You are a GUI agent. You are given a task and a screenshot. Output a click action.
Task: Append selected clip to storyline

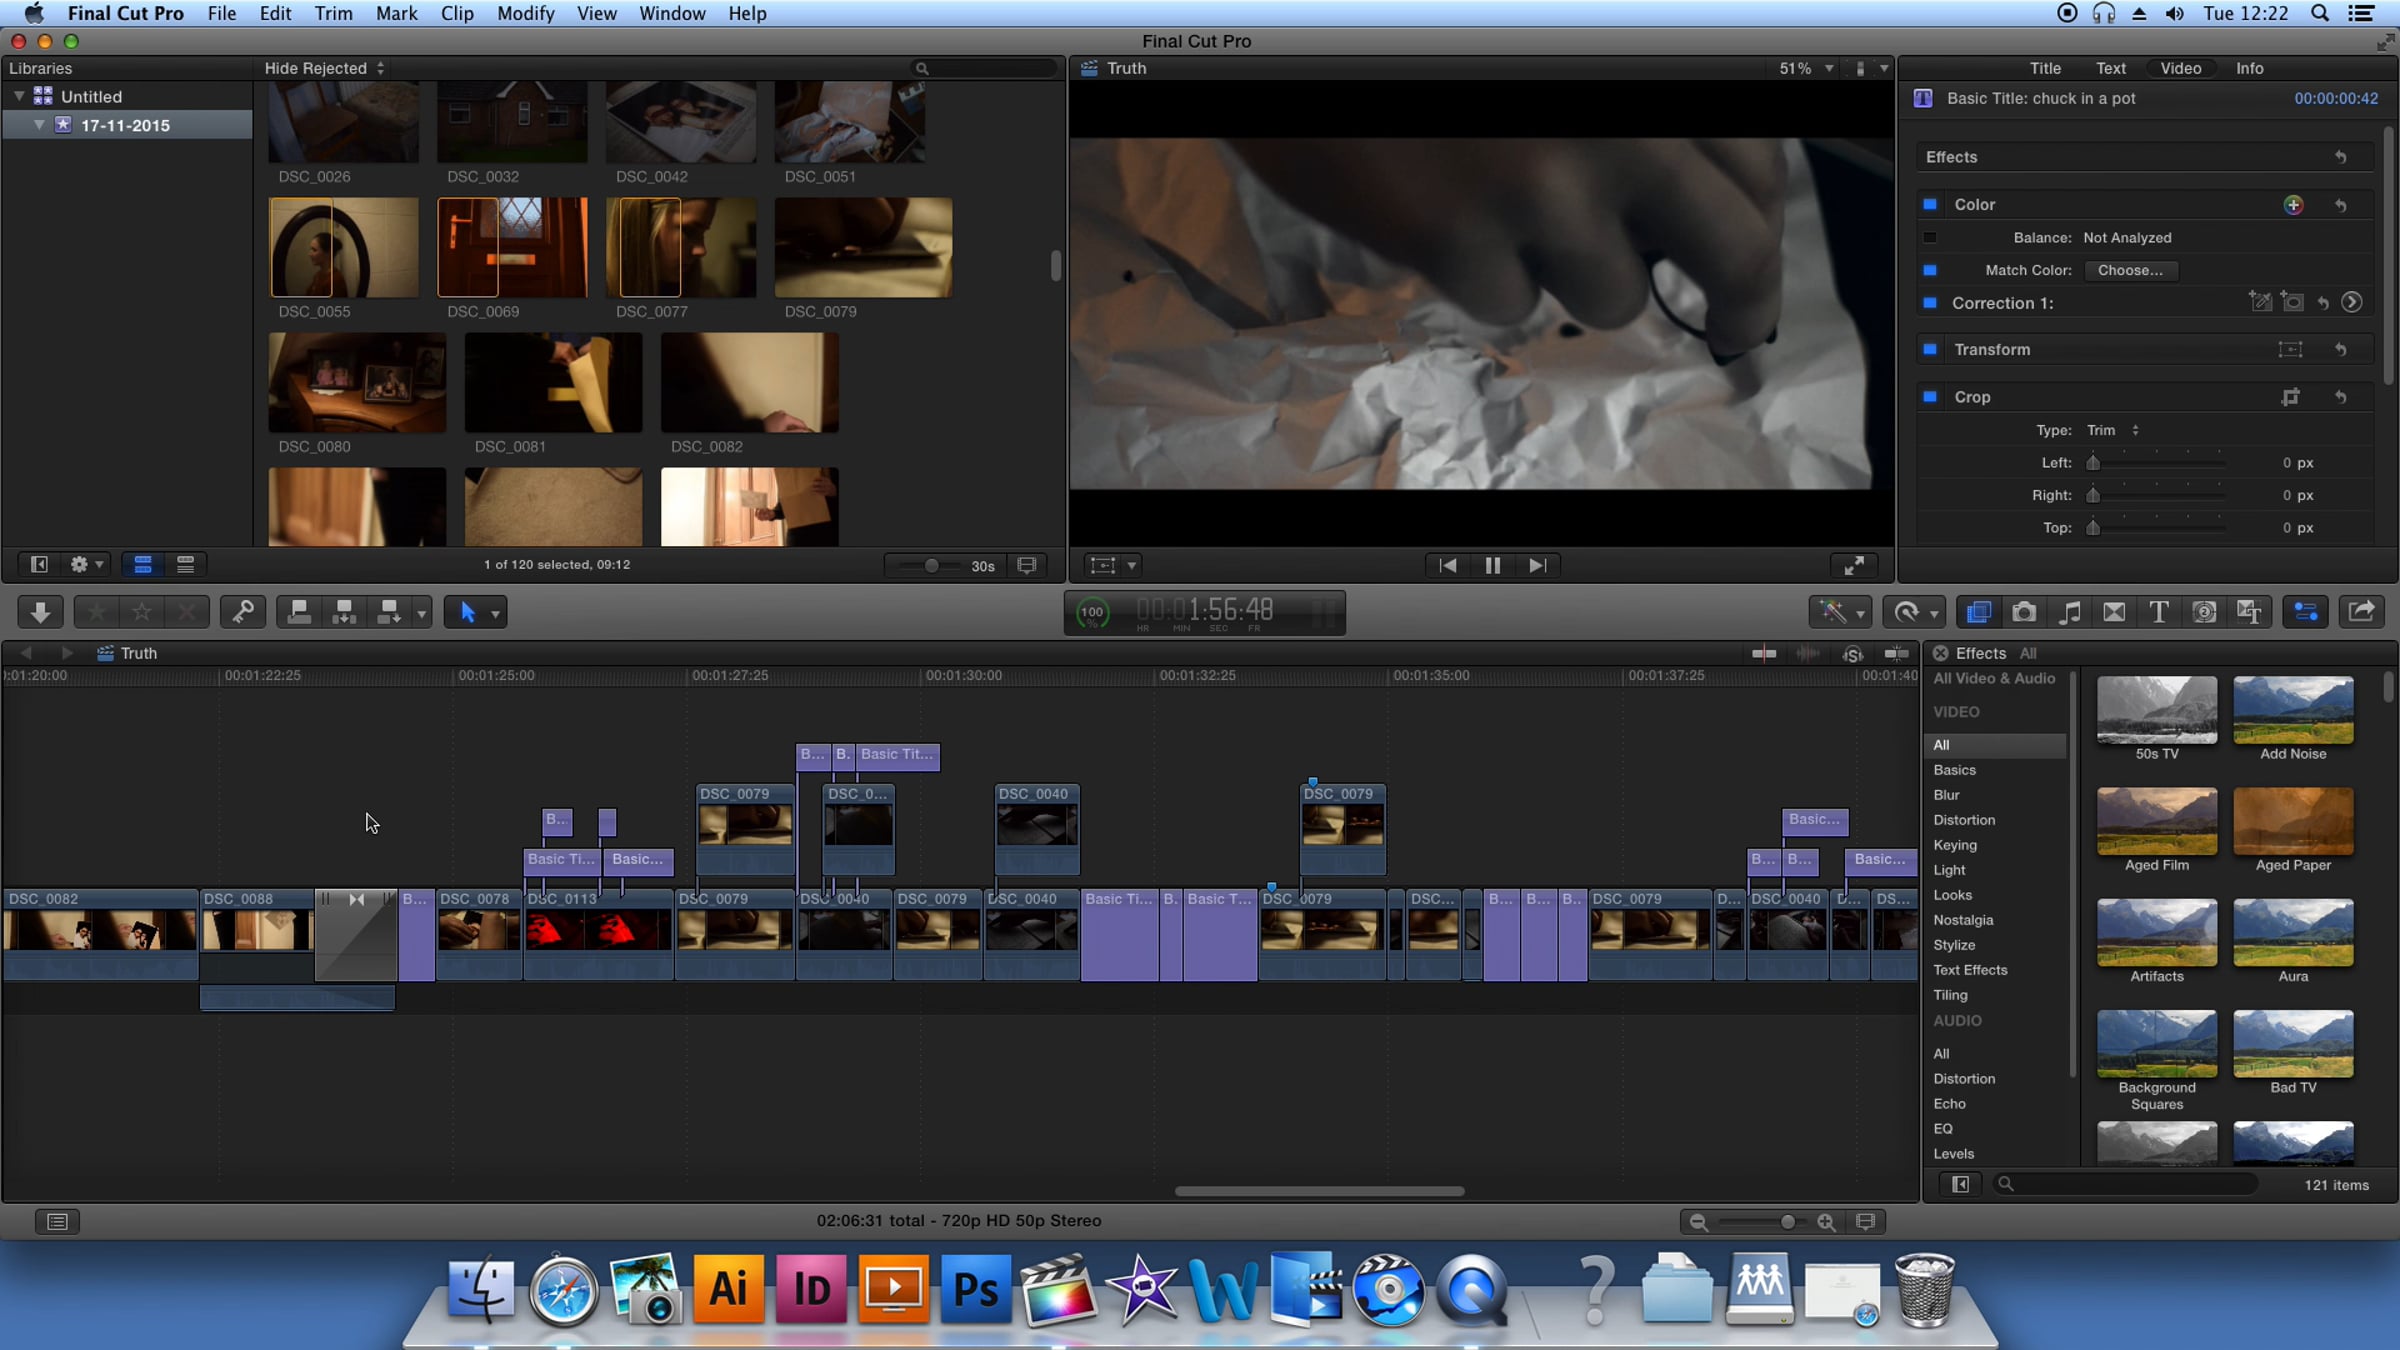click(388, 612)
